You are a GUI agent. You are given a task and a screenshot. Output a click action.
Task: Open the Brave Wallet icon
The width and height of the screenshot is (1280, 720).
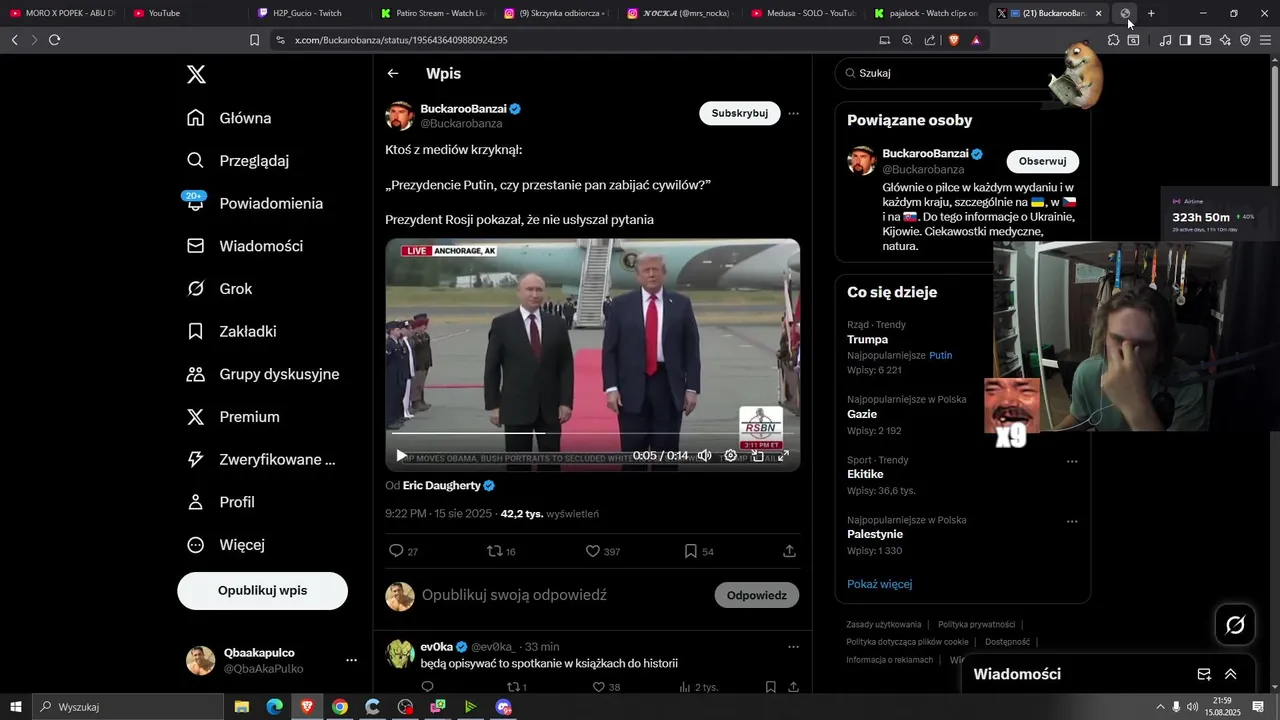pos(1205,40)
